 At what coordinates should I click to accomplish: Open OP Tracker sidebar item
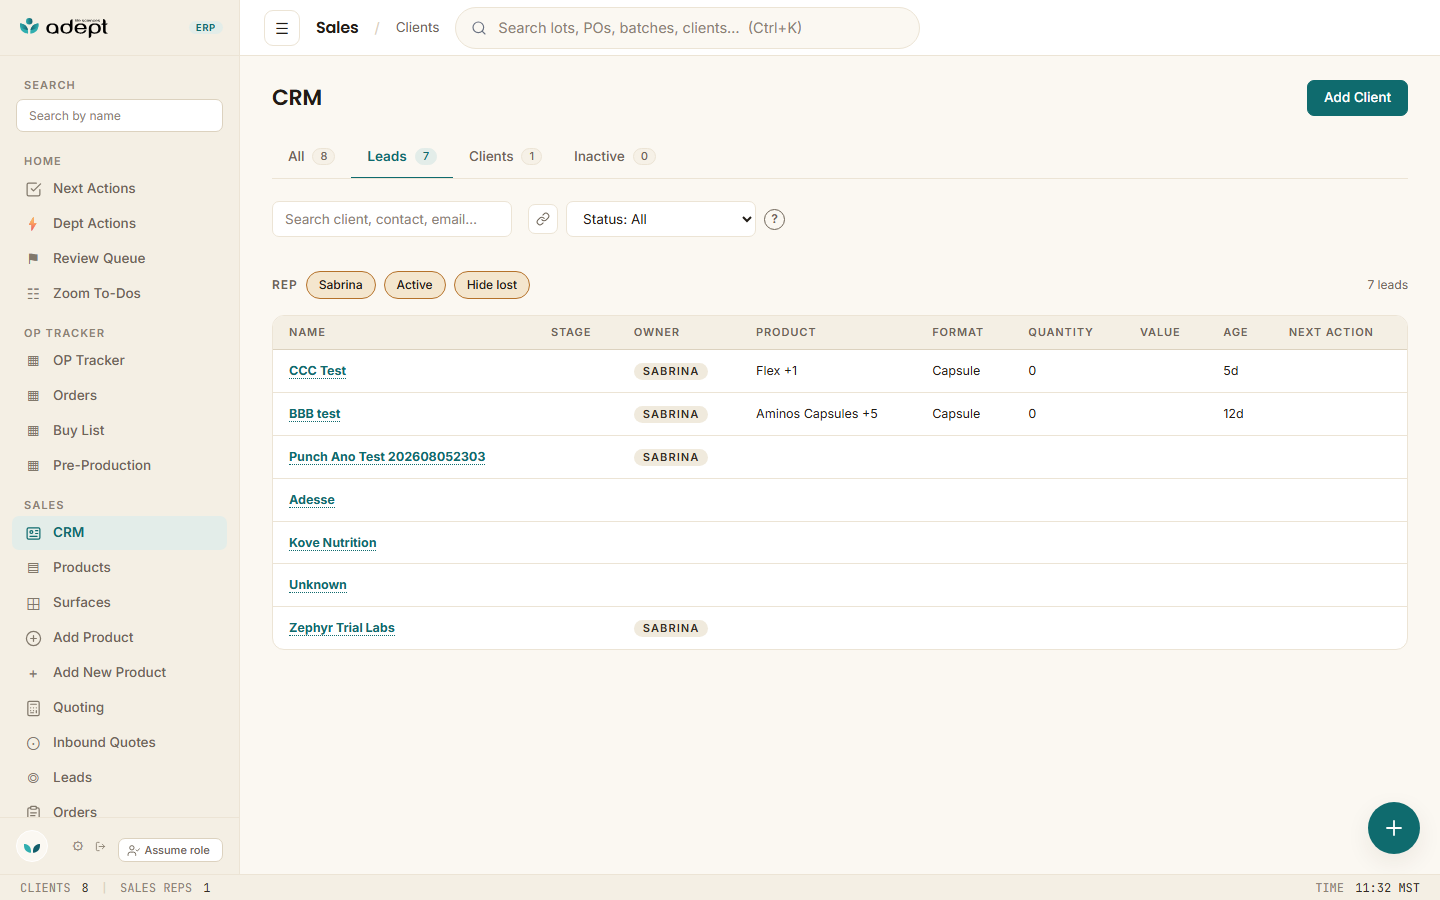120,360
